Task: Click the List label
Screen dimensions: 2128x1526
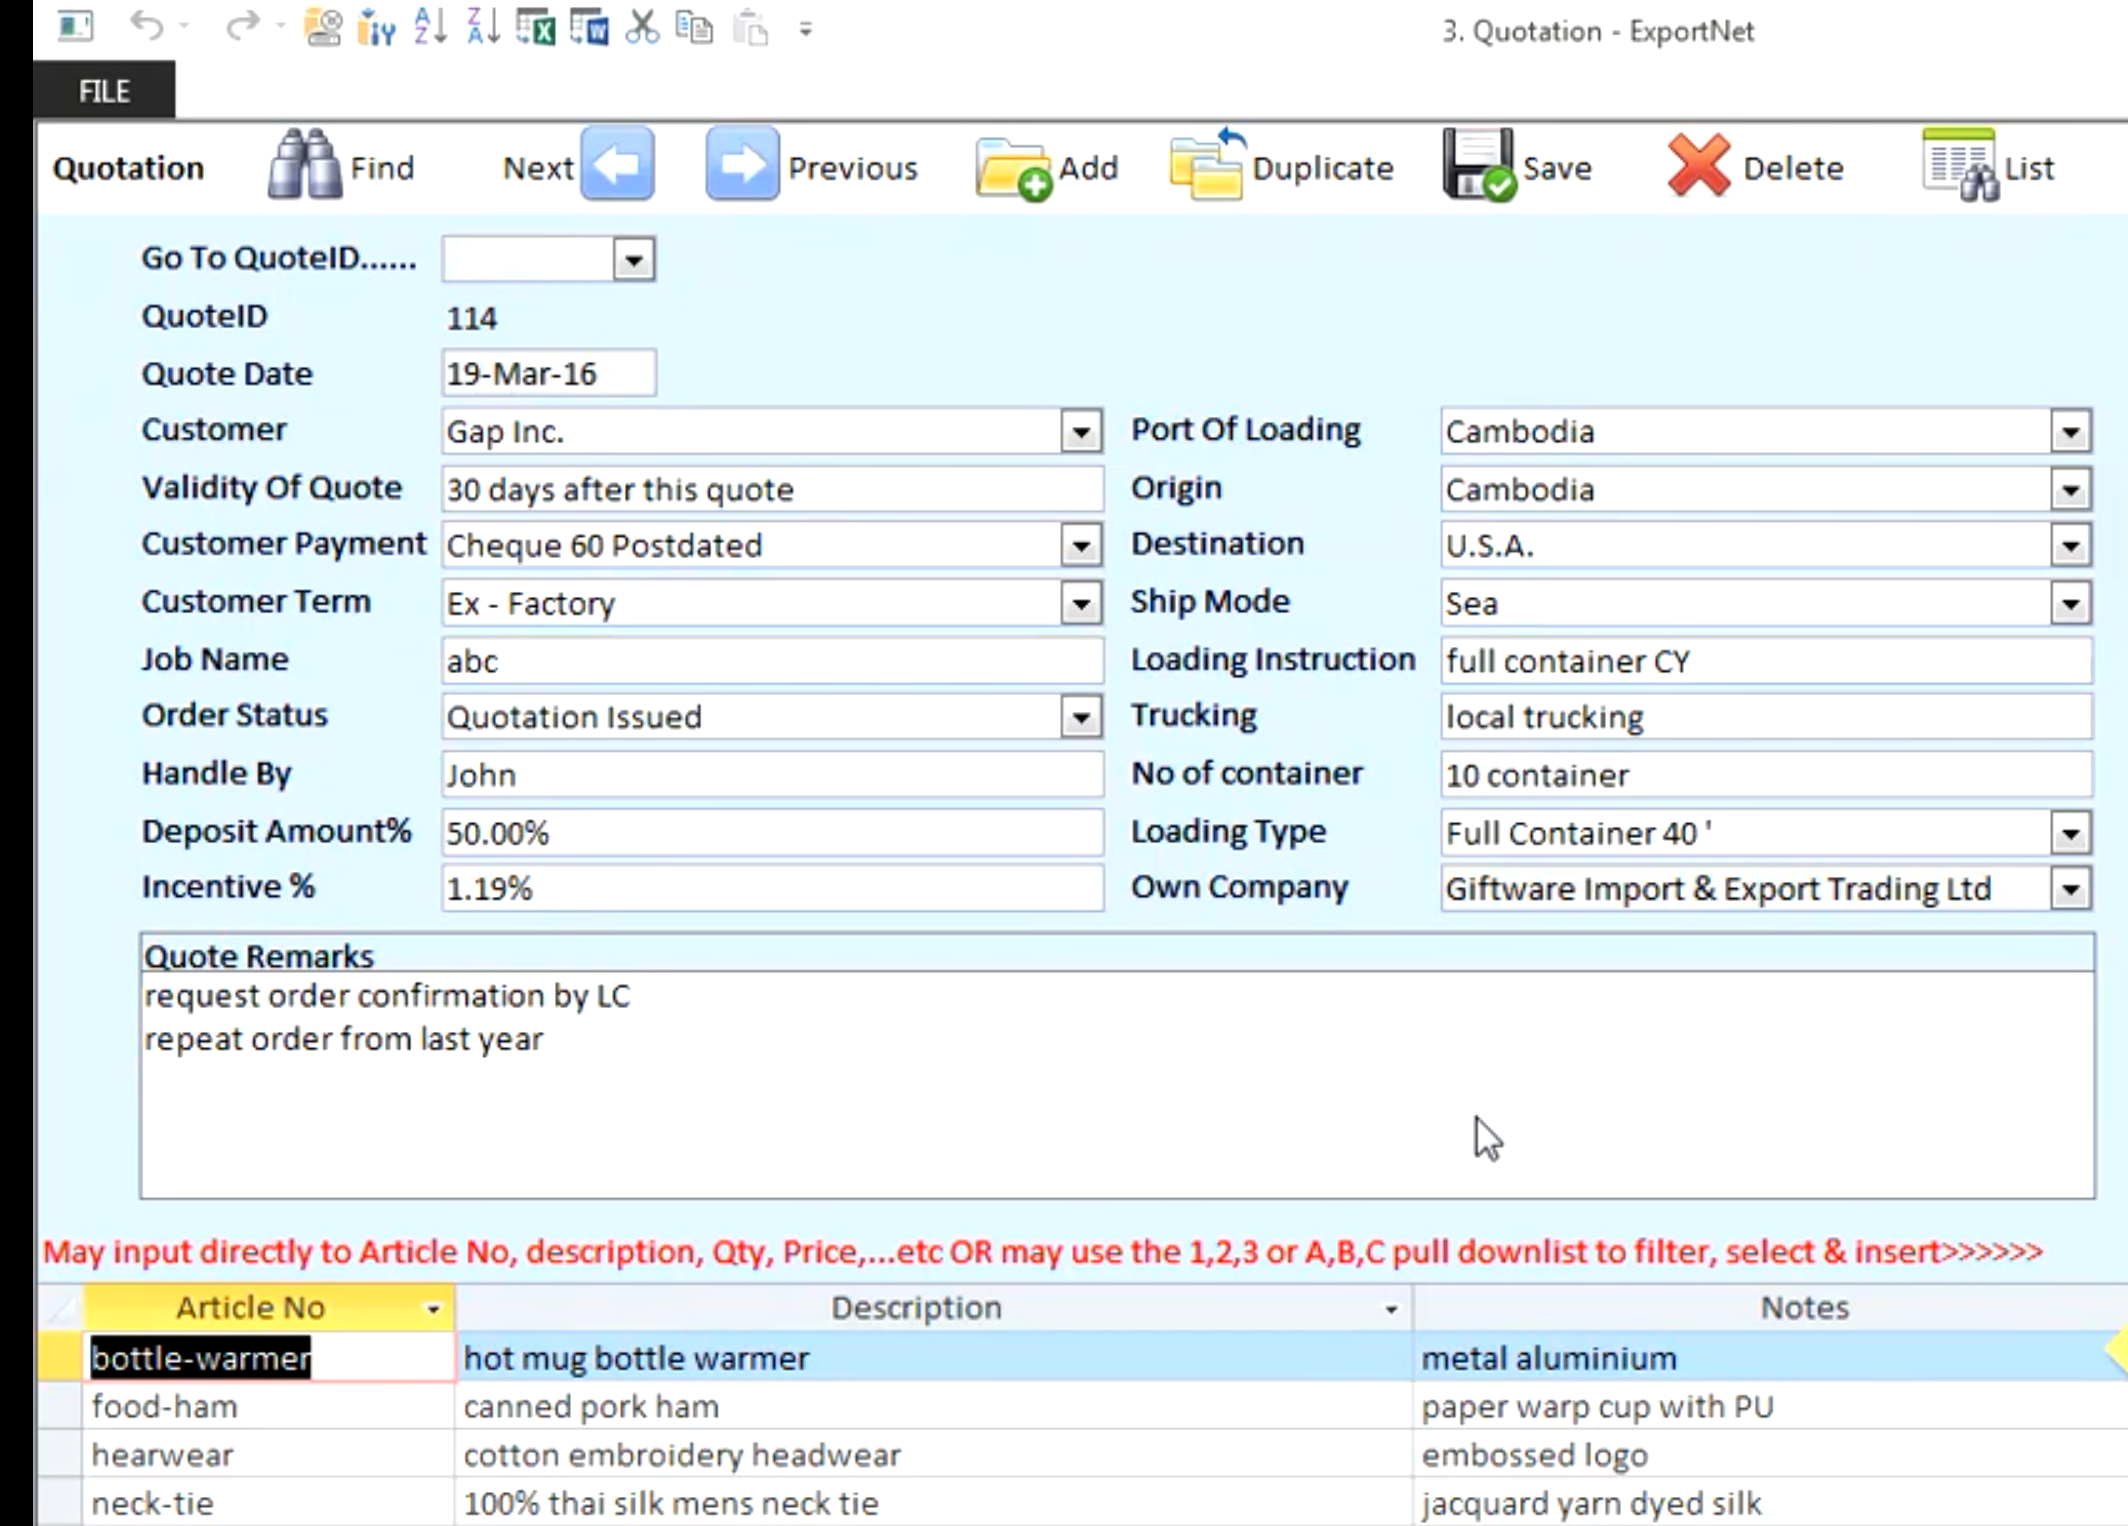Action: [x=2029, y=168]
